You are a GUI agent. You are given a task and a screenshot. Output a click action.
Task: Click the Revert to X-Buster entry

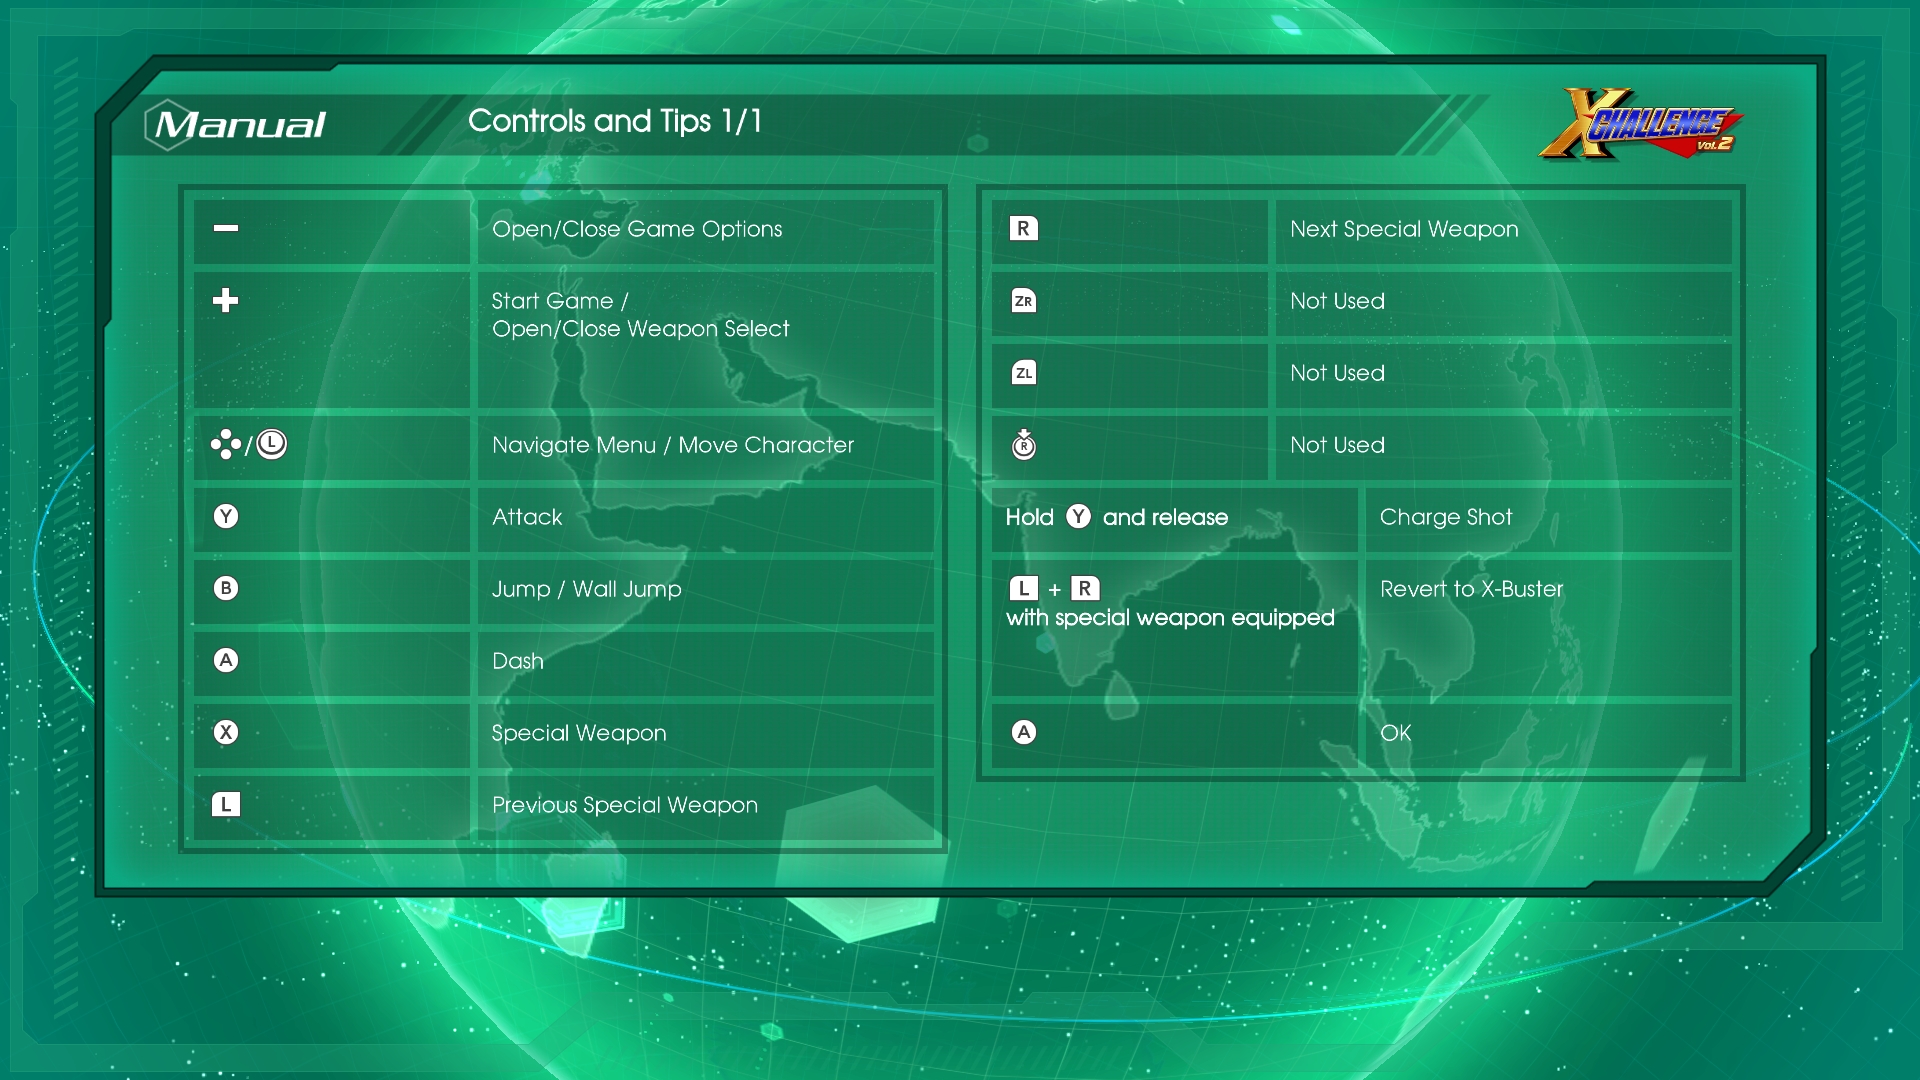click(x=1471, y=589)
